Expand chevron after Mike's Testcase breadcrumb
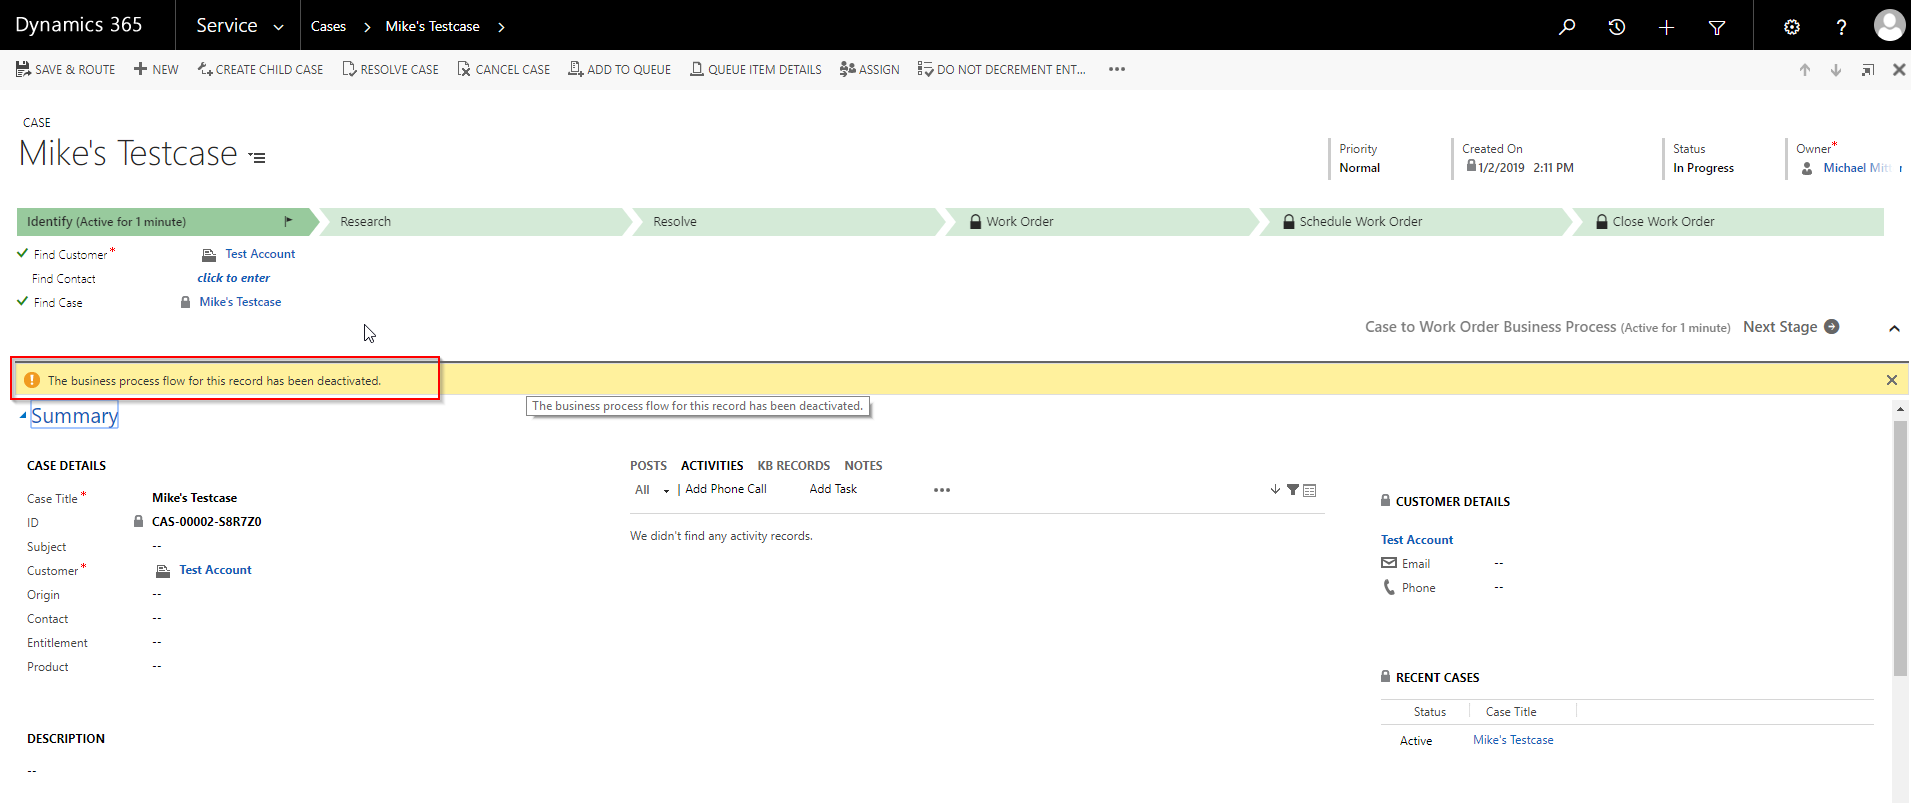 tap(501, 27)
